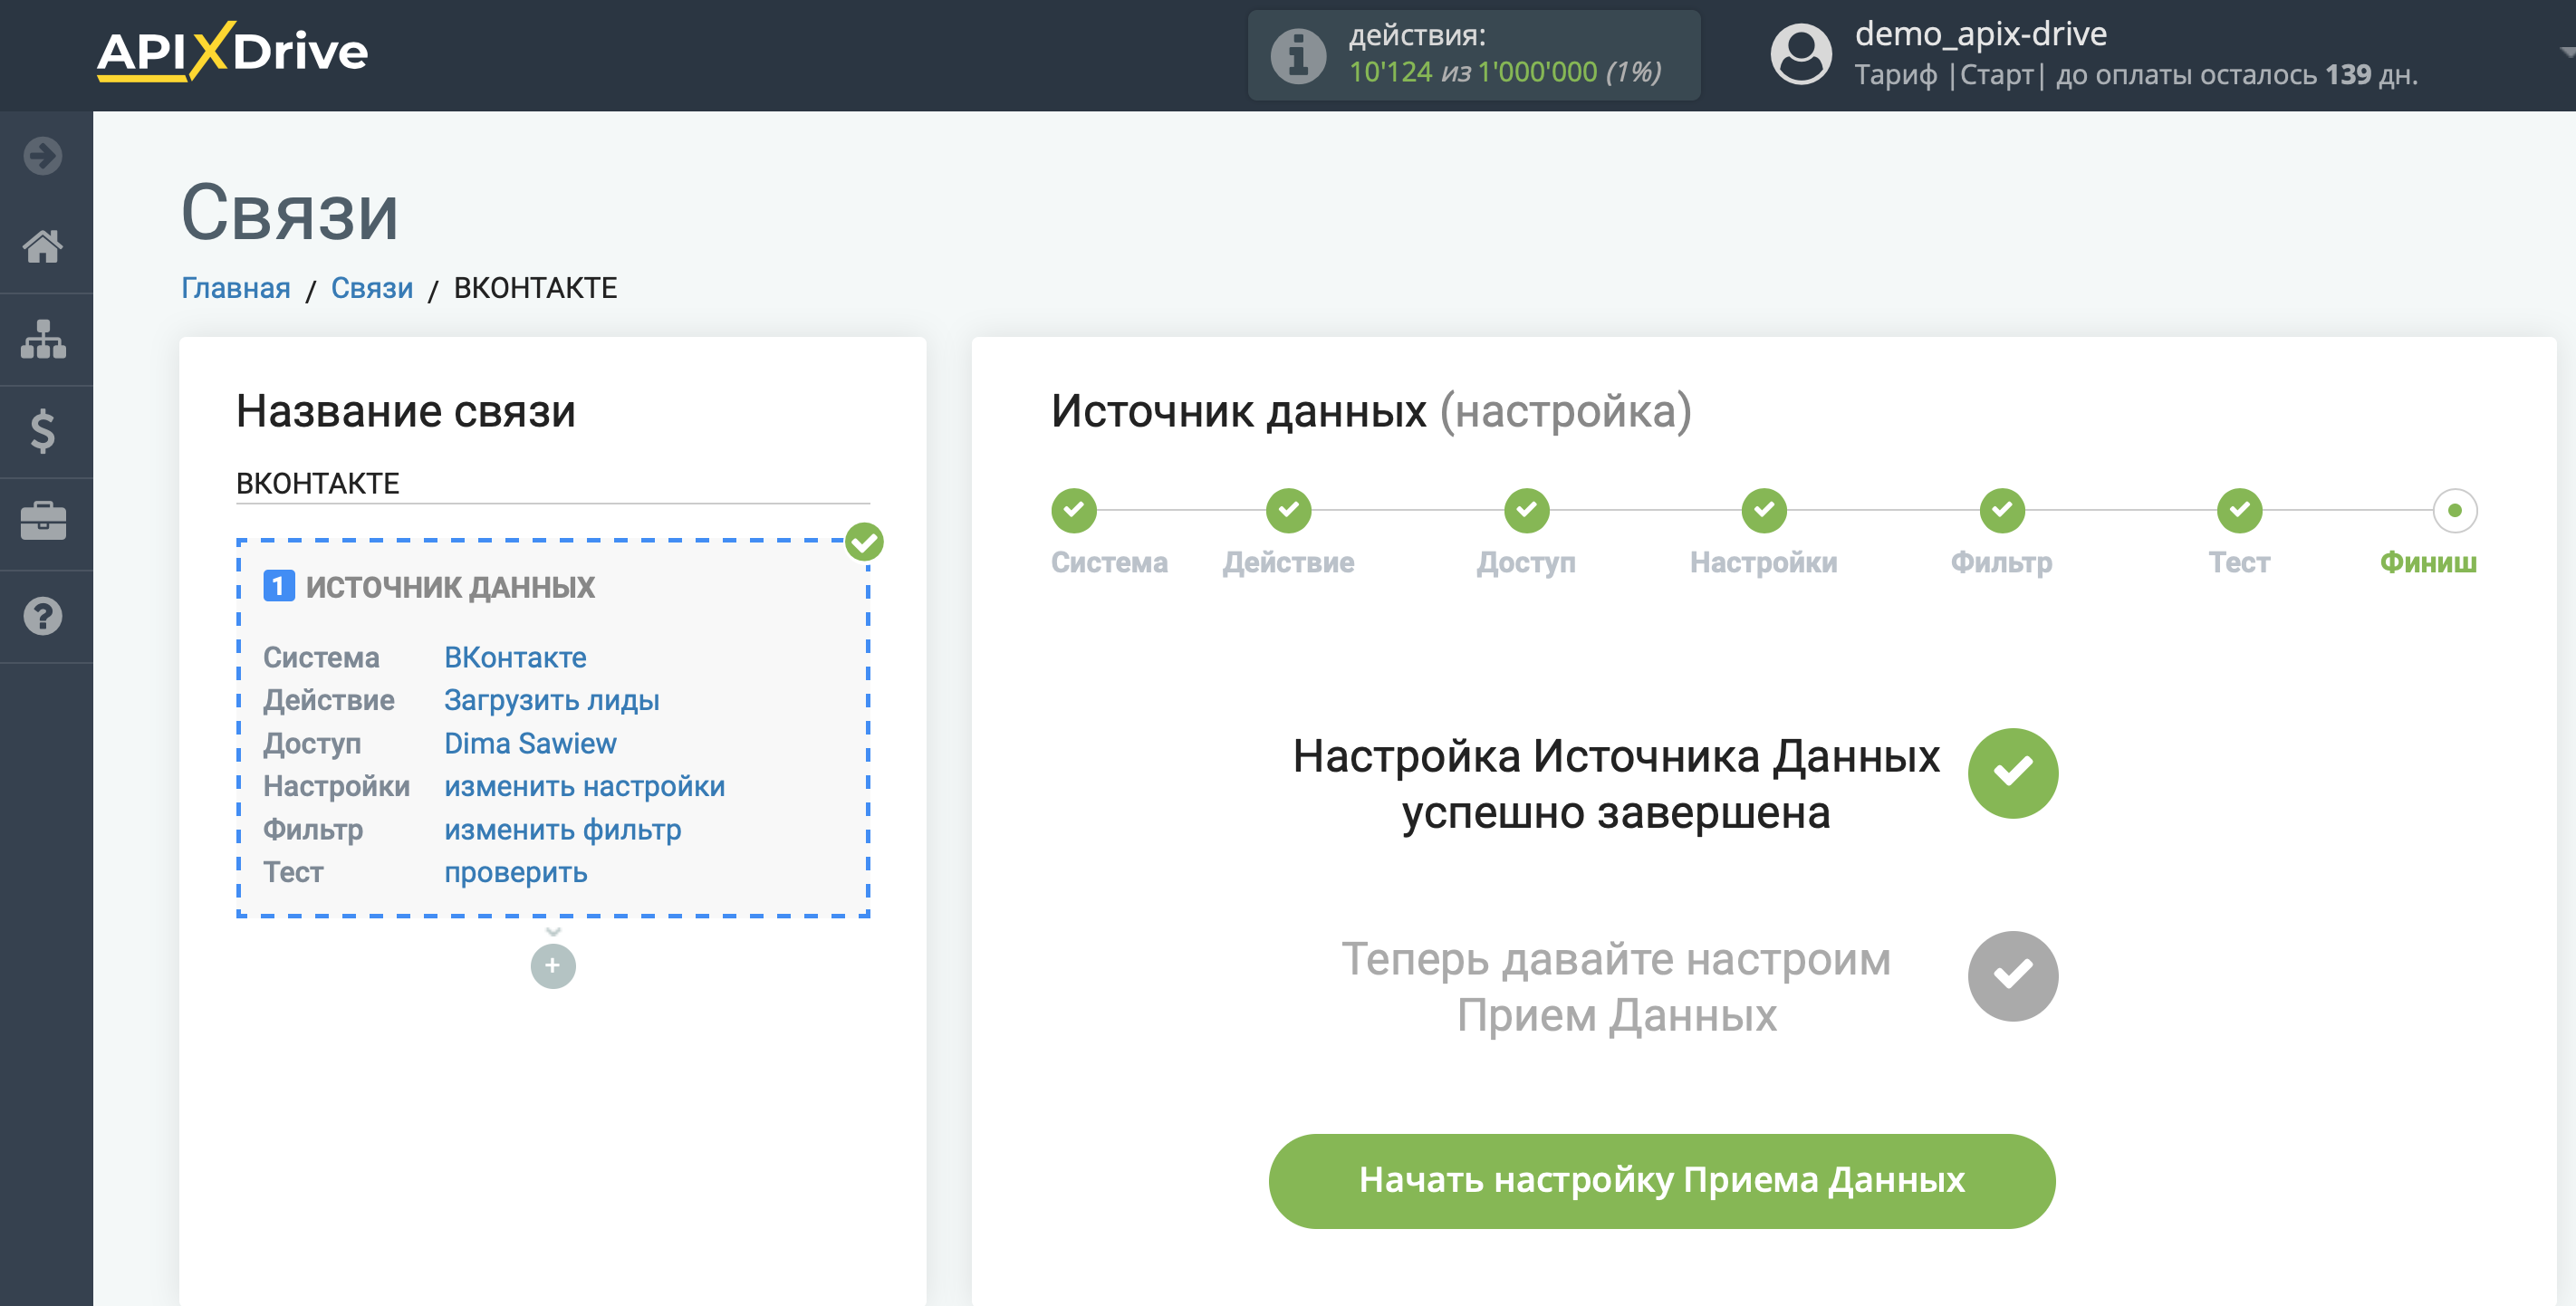Click the Настройка Источника Данных успешно завершена text
This screenshot has width=2576, height=1306.
click(1616, 784)
